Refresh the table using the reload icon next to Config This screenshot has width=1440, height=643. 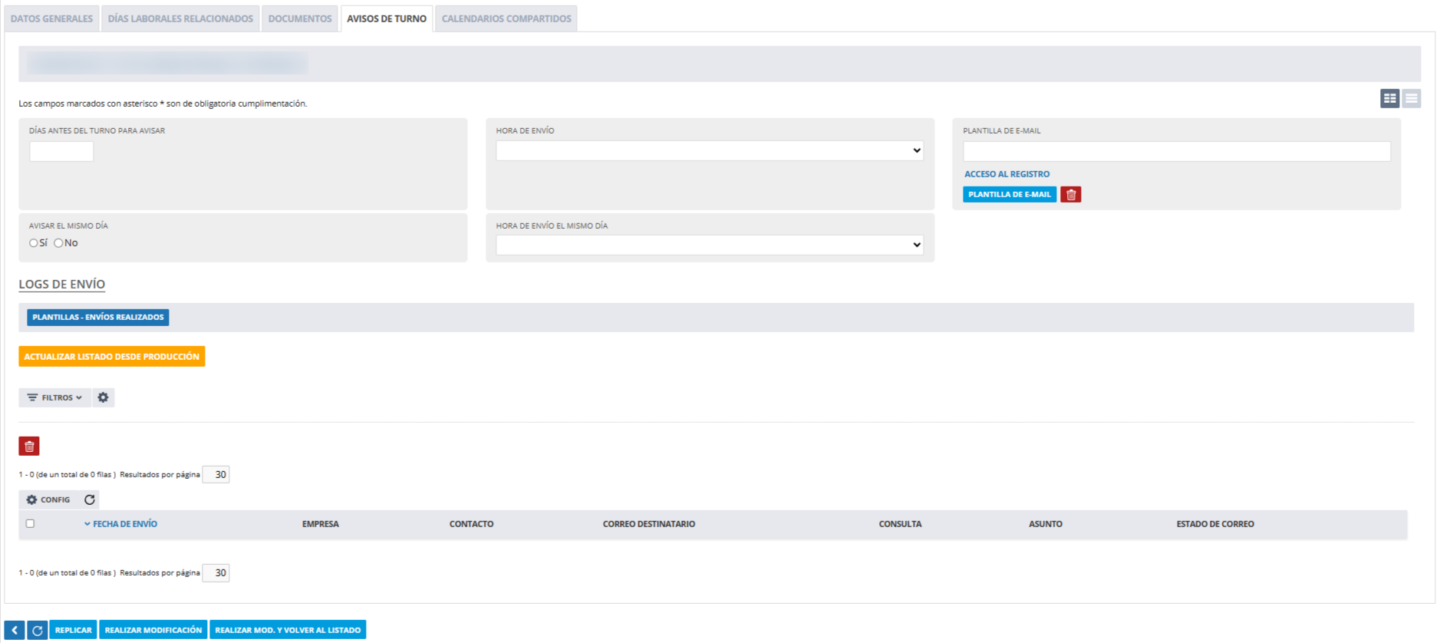[x=89, y=499]
